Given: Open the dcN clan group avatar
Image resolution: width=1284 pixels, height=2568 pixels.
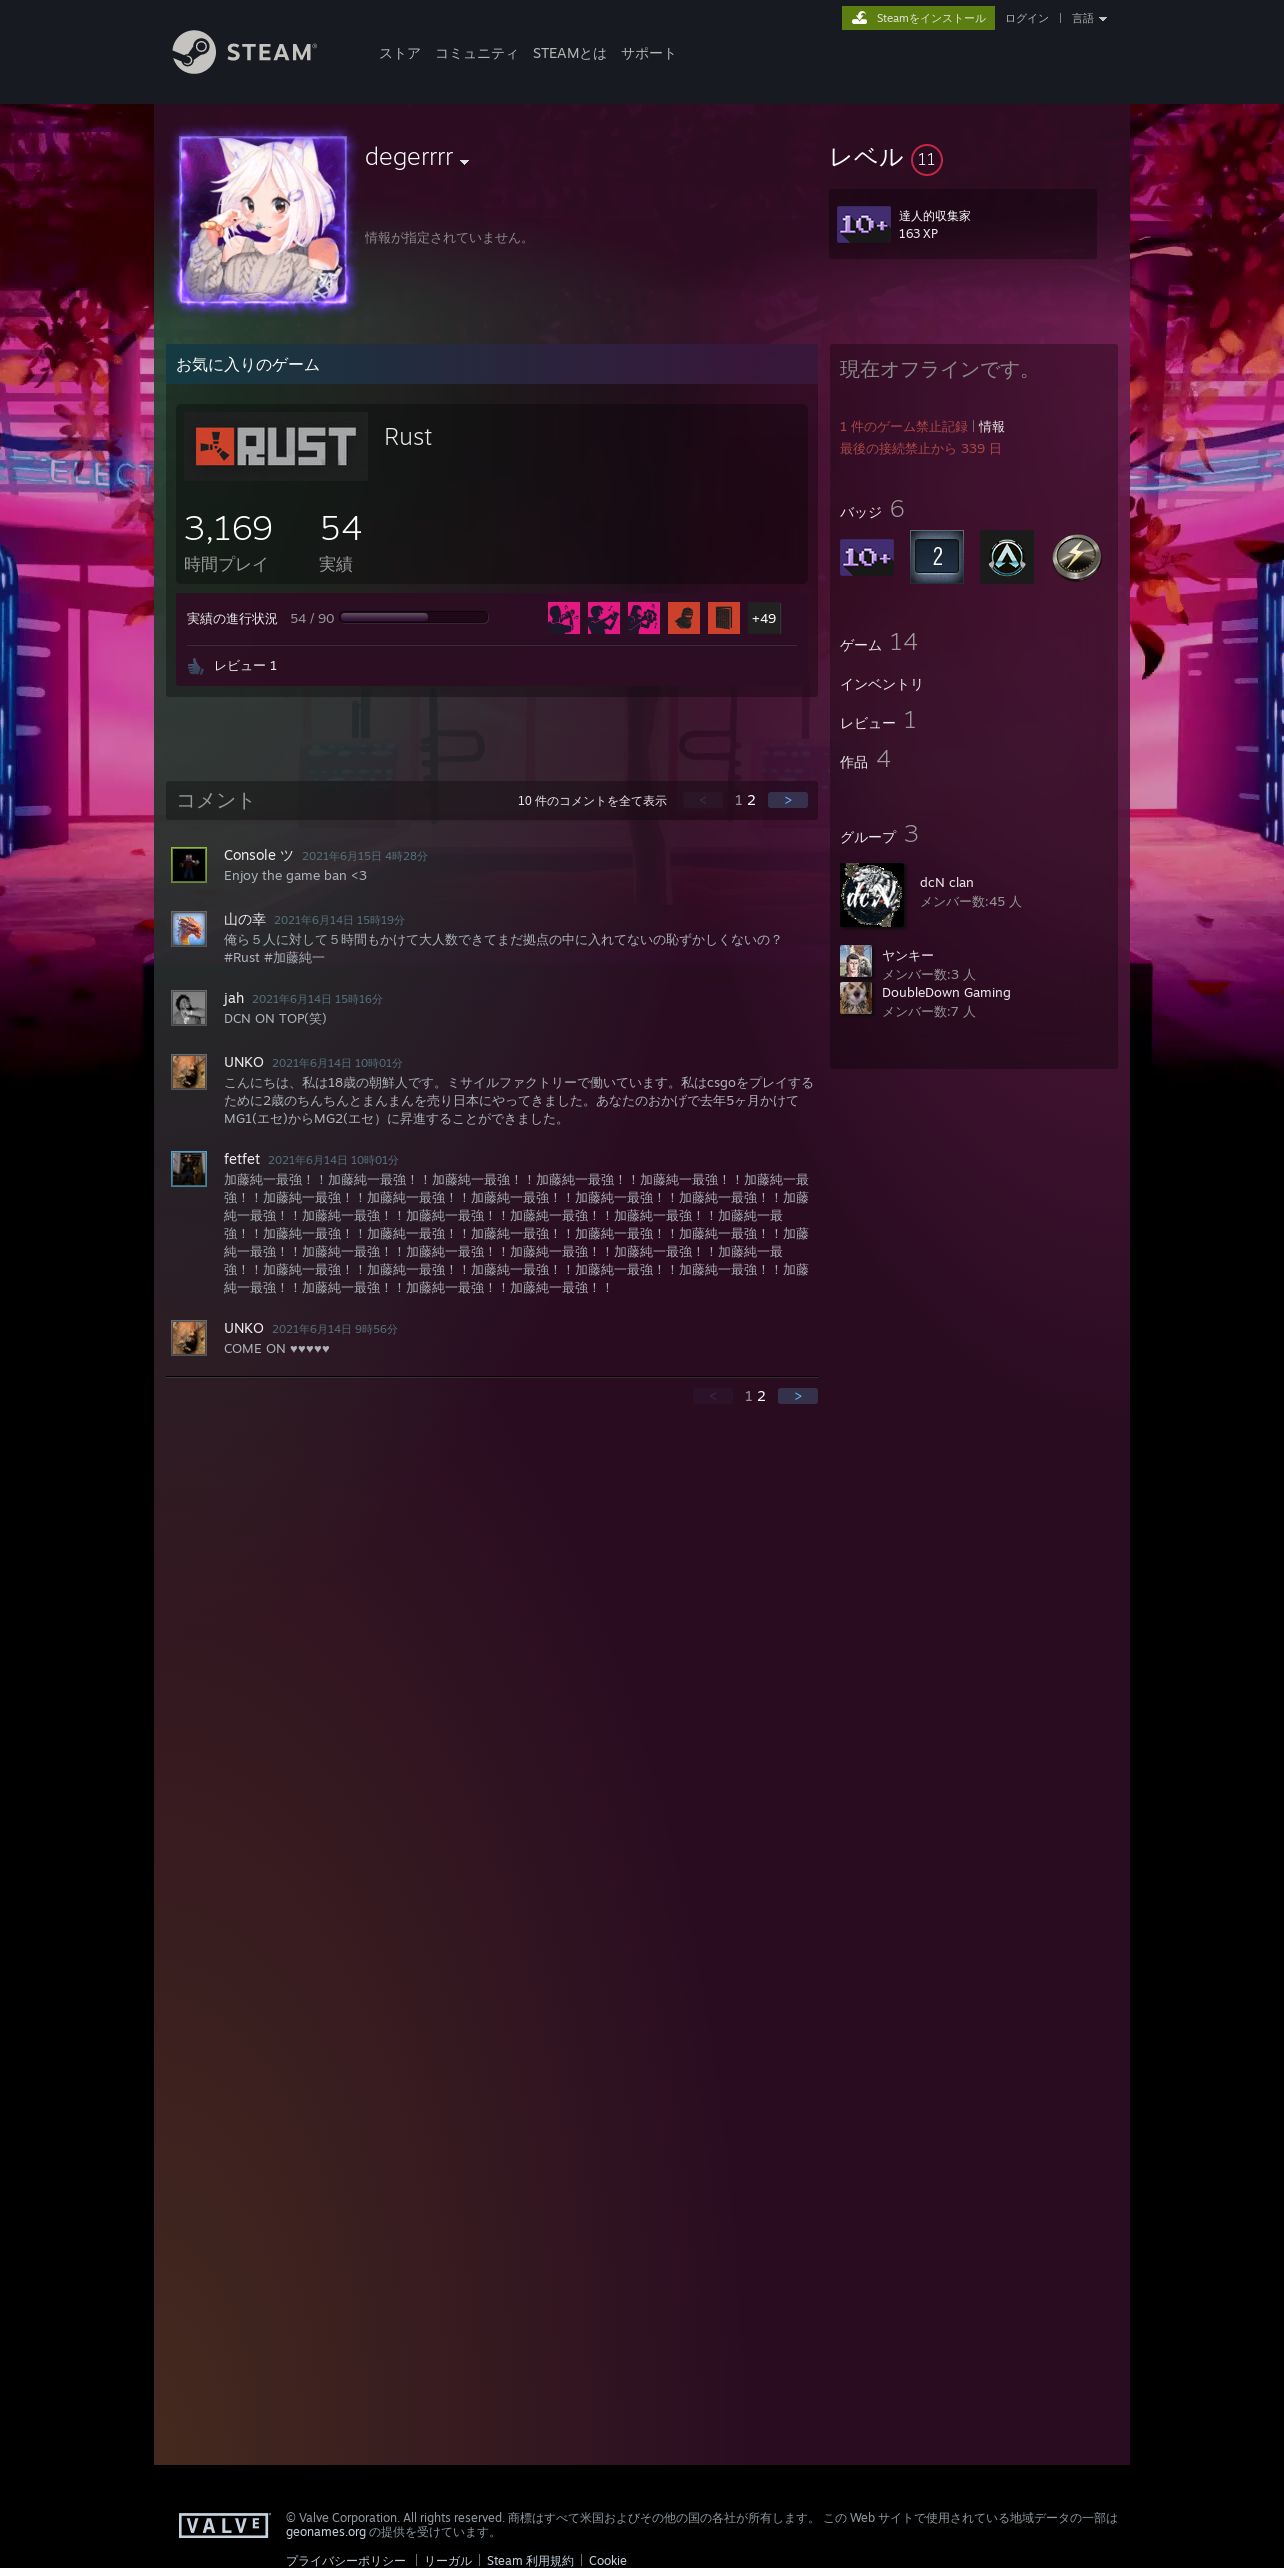Looking at the screenshot, I should 872,895.
